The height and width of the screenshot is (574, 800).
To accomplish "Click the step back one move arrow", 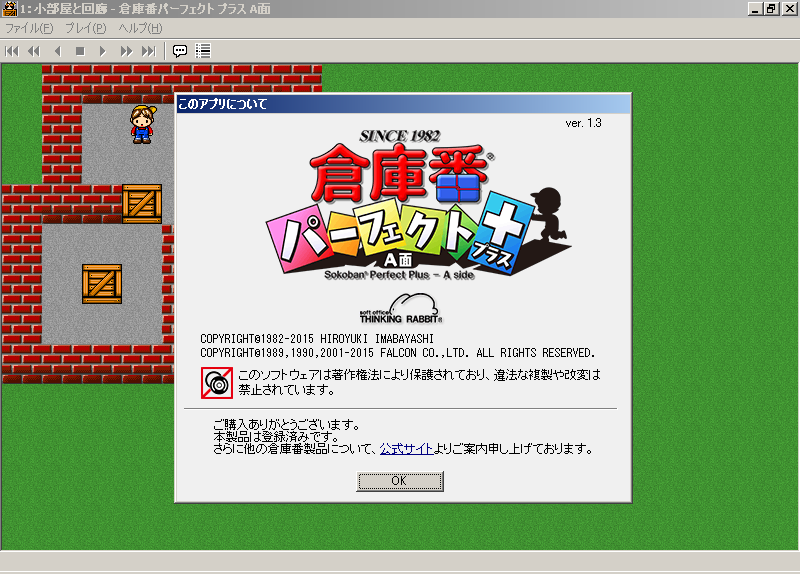I will tap(57, 50).
